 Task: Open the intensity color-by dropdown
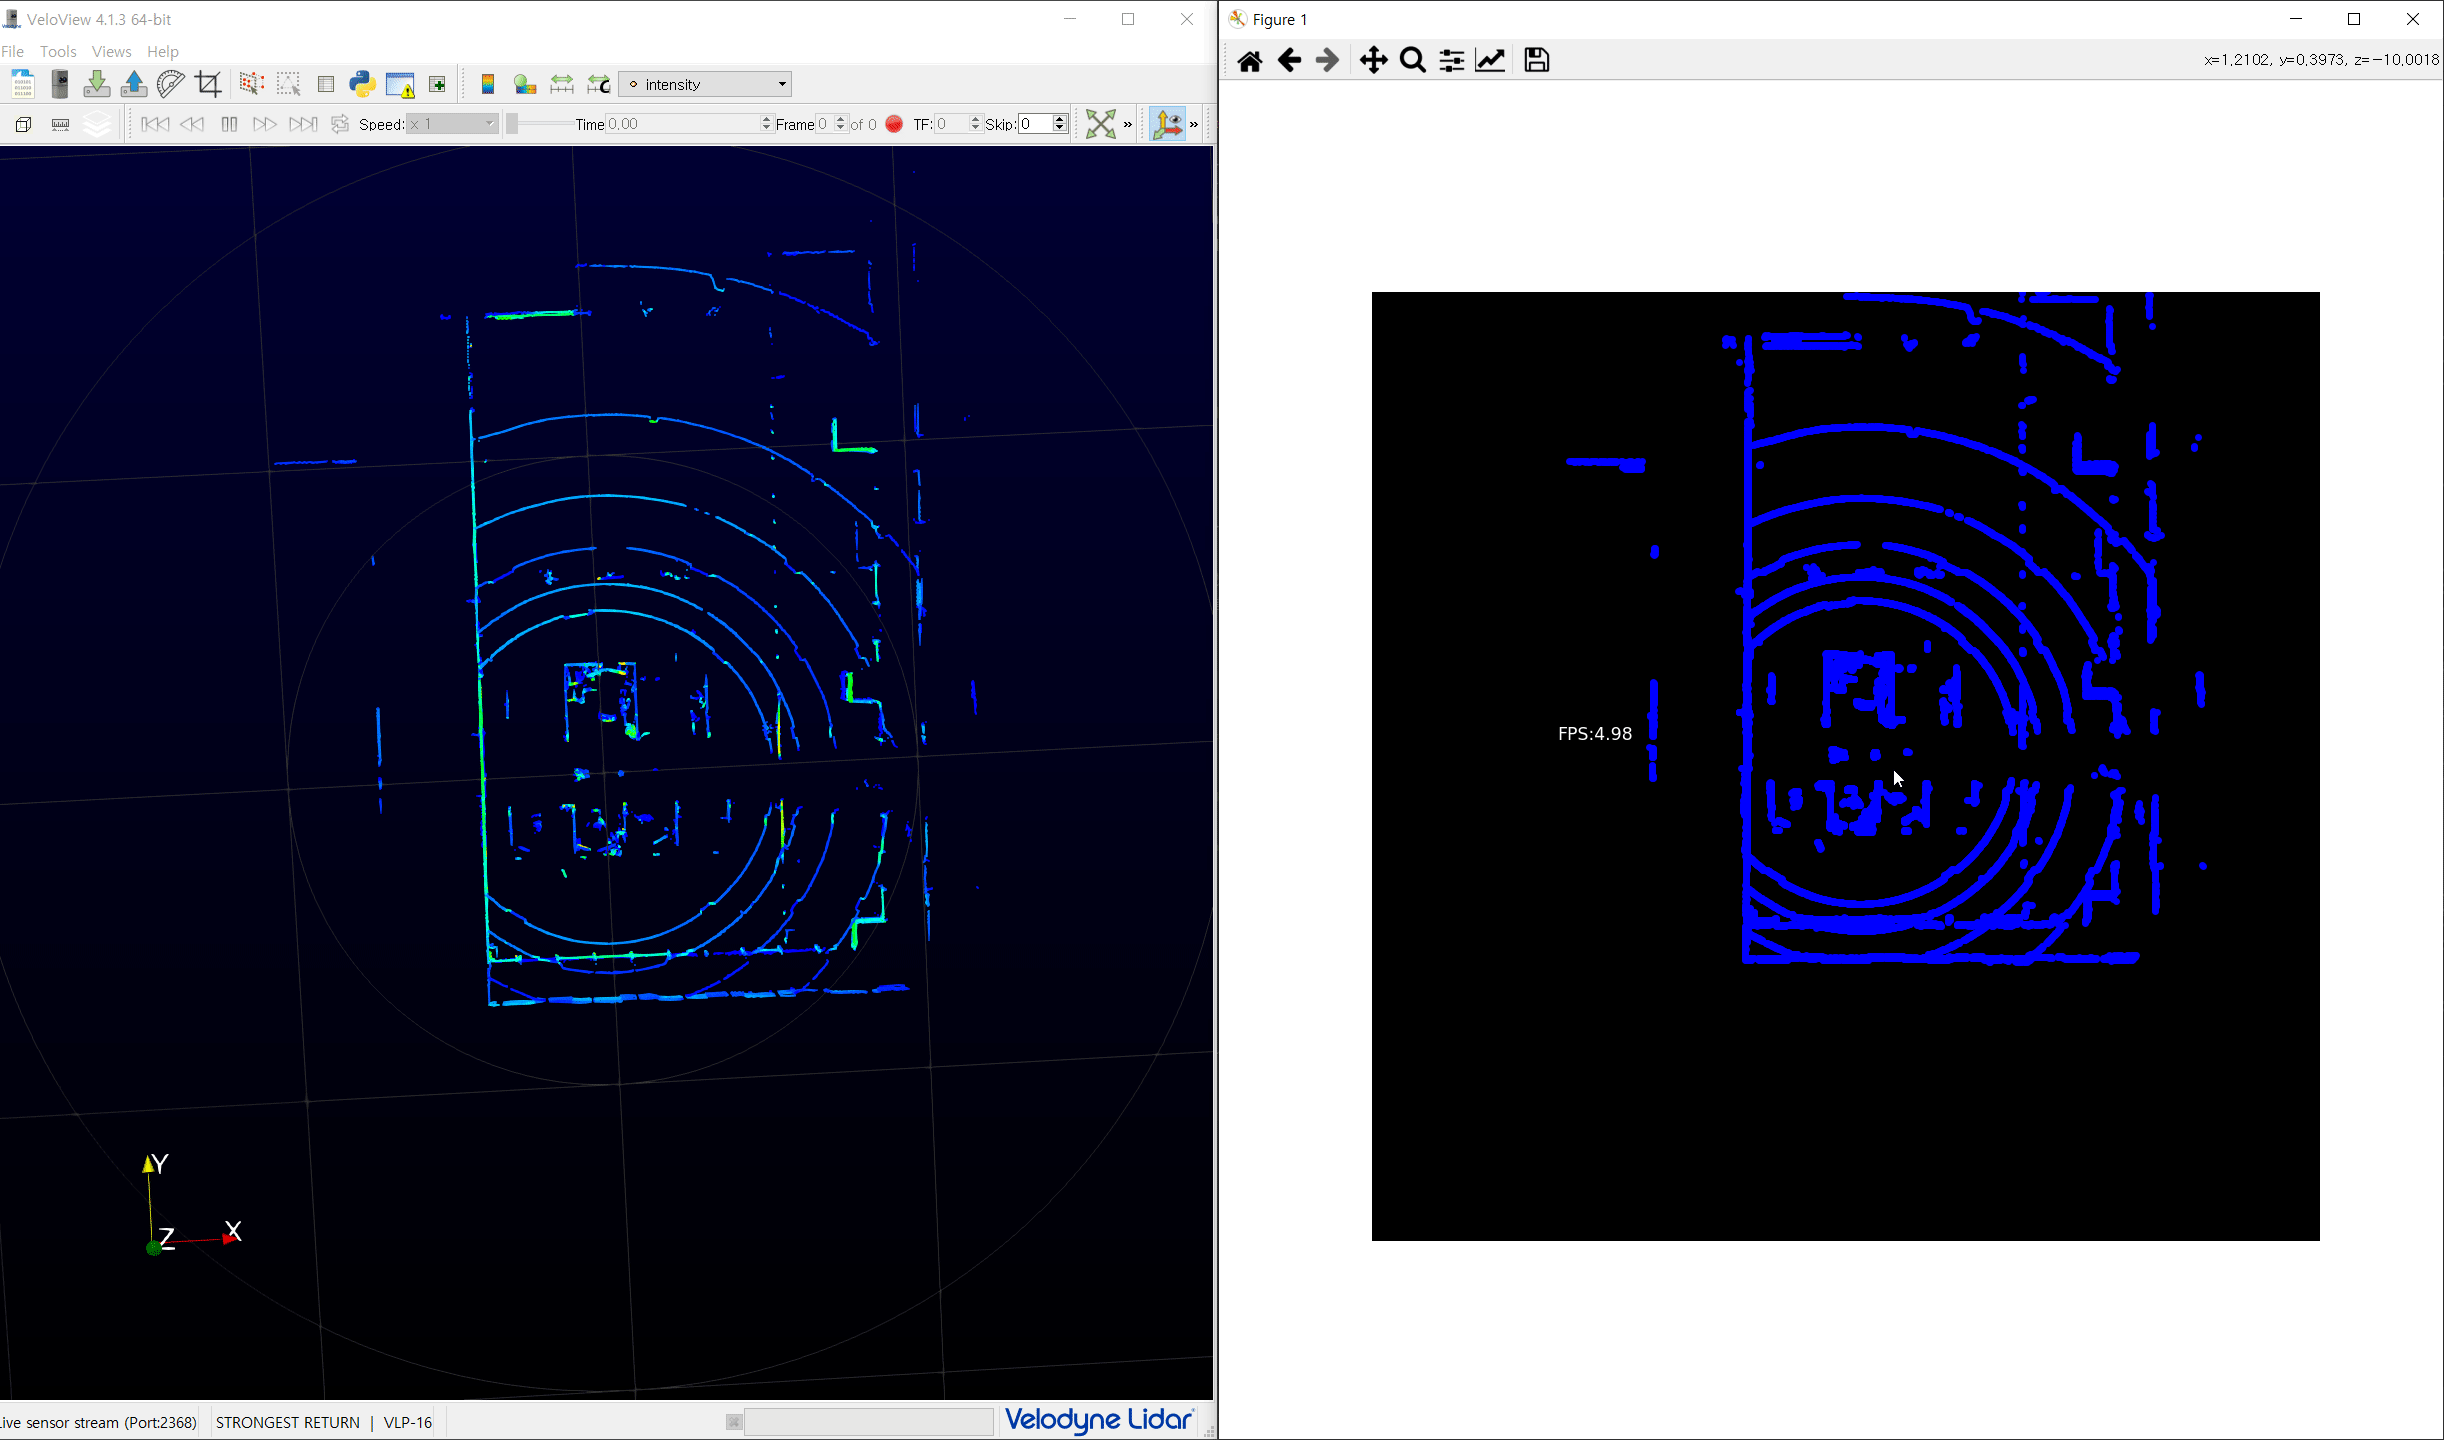(x=706, y=84)
